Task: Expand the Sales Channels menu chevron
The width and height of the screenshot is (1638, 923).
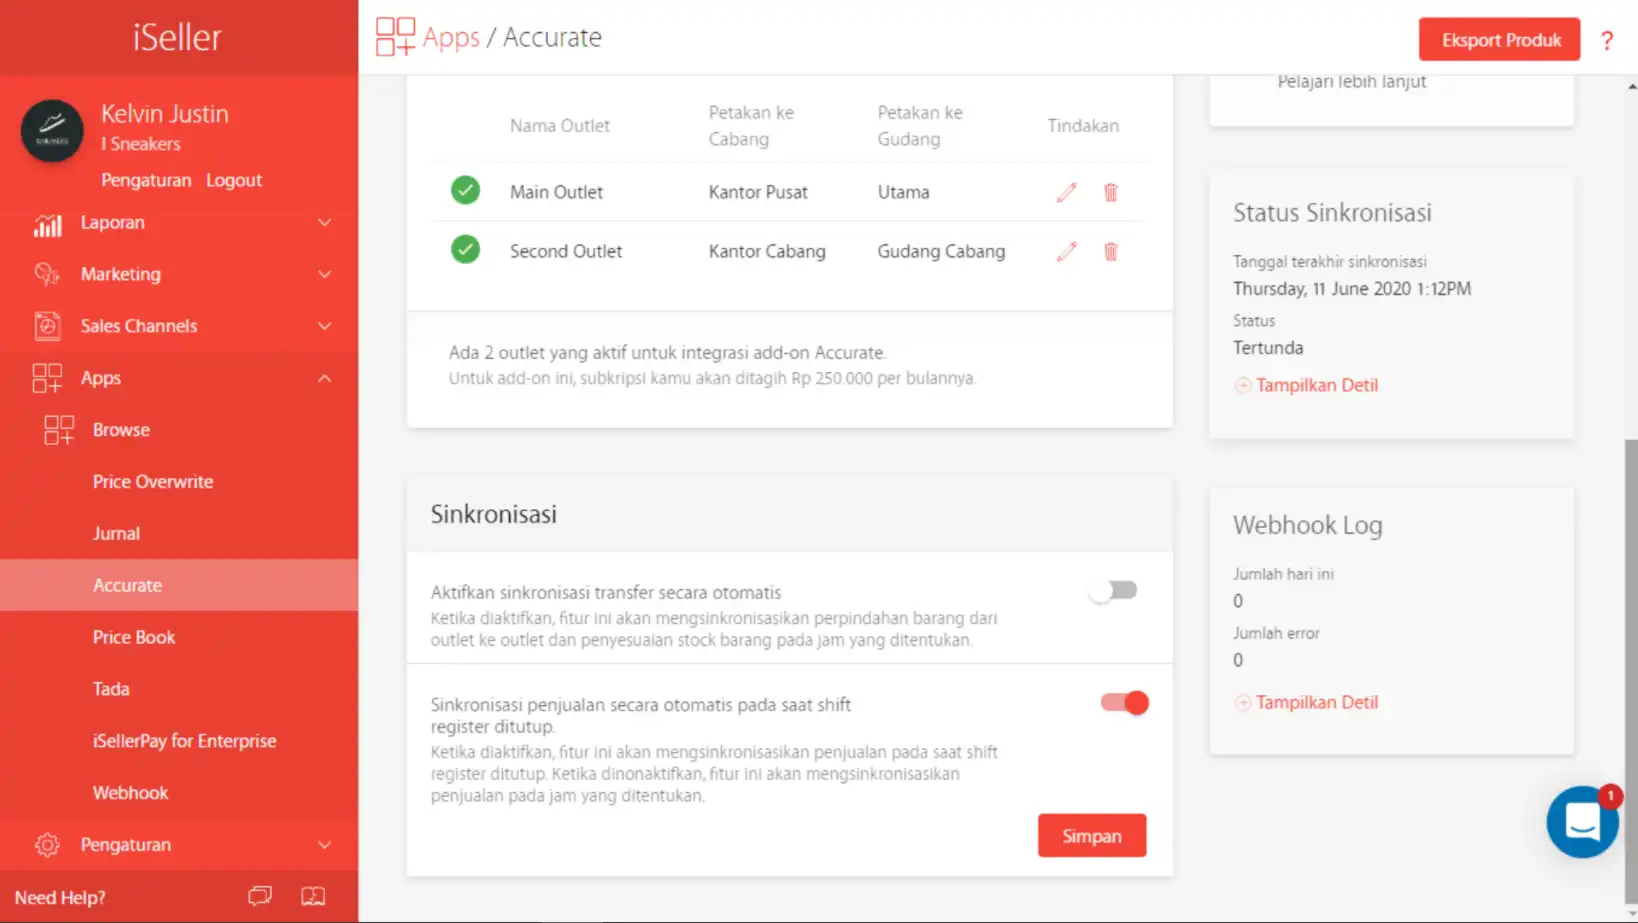Action: click(324, 326)
